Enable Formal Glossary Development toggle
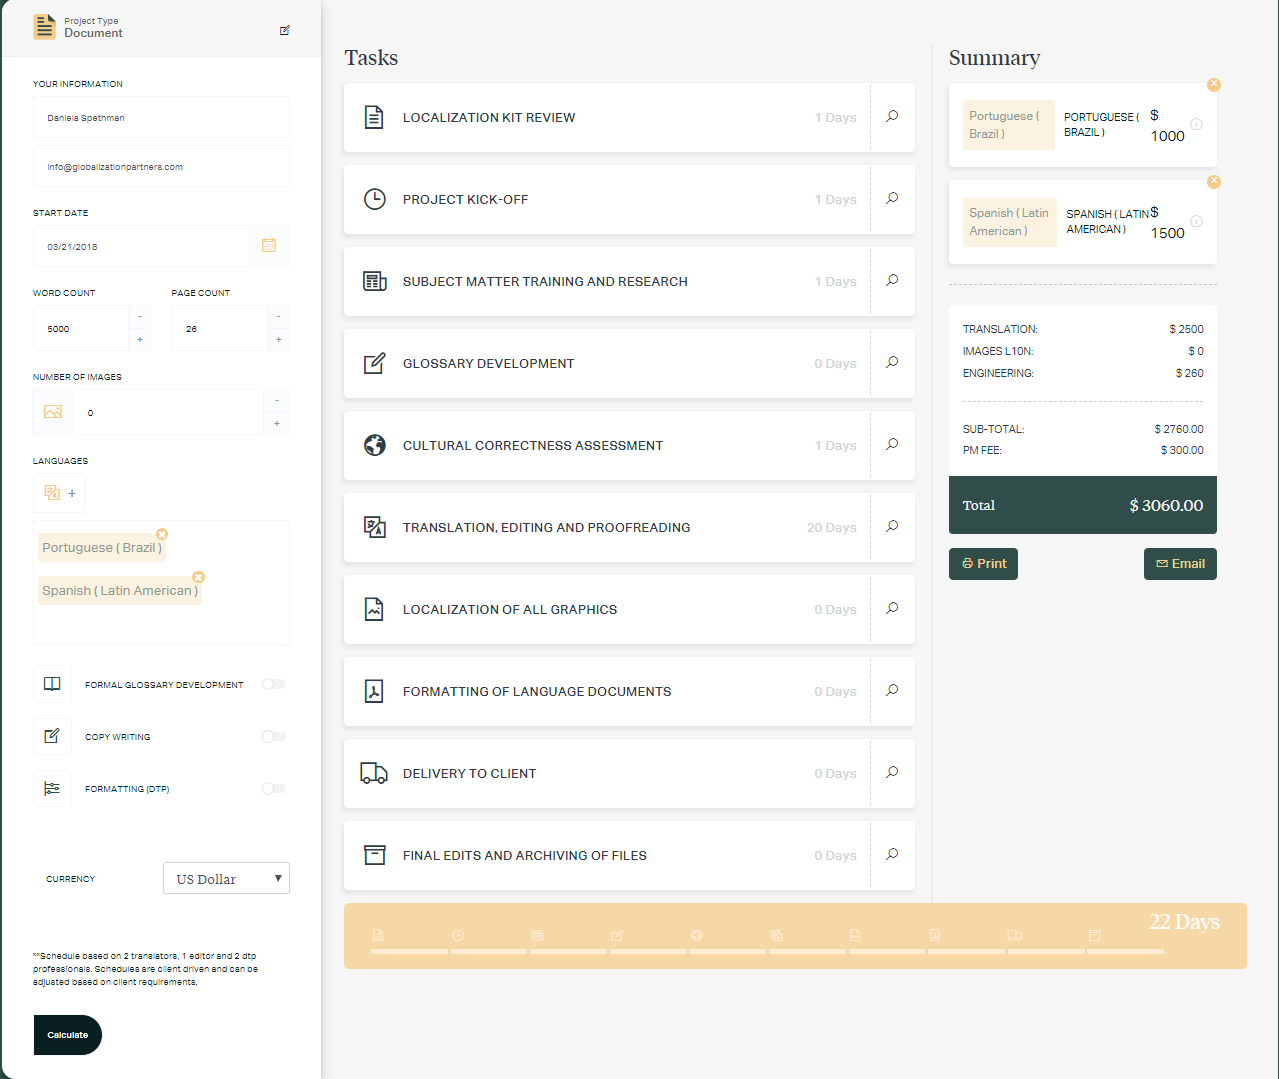Viewport: 1279px width, 1079px height. (273, 684)
